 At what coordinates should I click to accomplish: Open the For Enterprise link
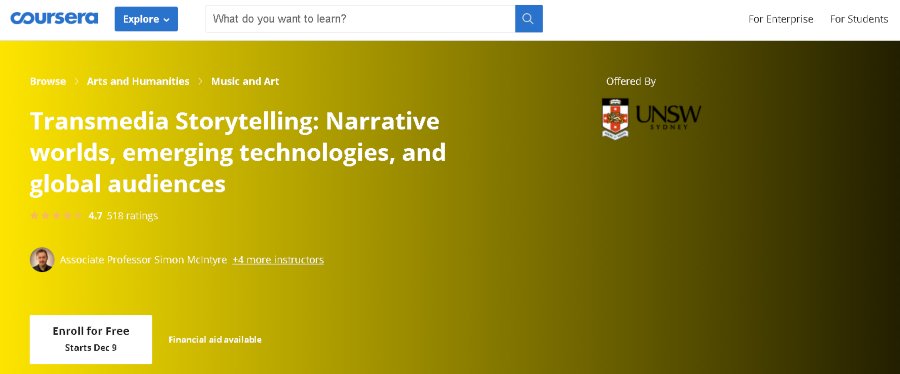click(781, 19)
